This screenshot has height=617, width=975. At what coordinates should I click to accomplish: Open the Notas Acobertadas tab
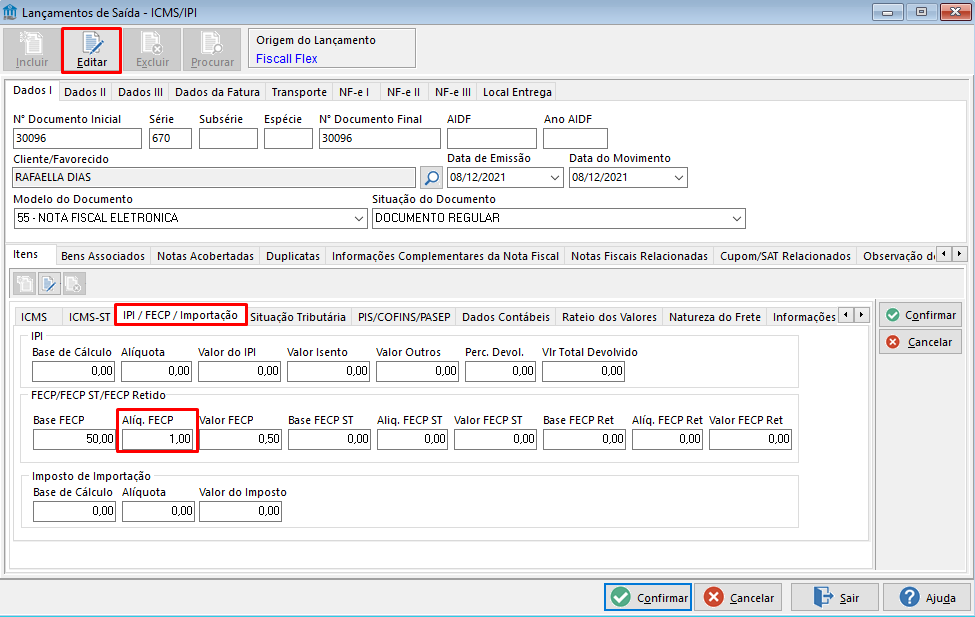click(205, 256)
